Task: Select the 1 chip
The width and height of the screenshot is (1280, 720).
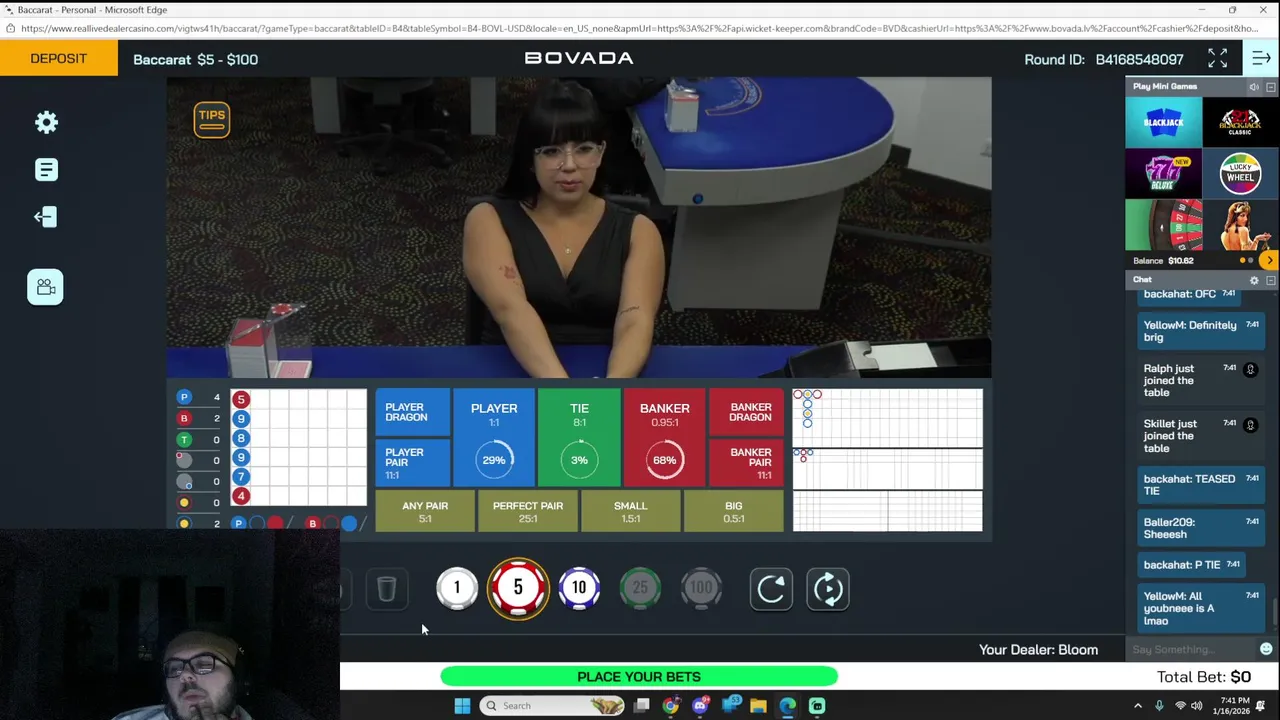Action: (457, 588)
